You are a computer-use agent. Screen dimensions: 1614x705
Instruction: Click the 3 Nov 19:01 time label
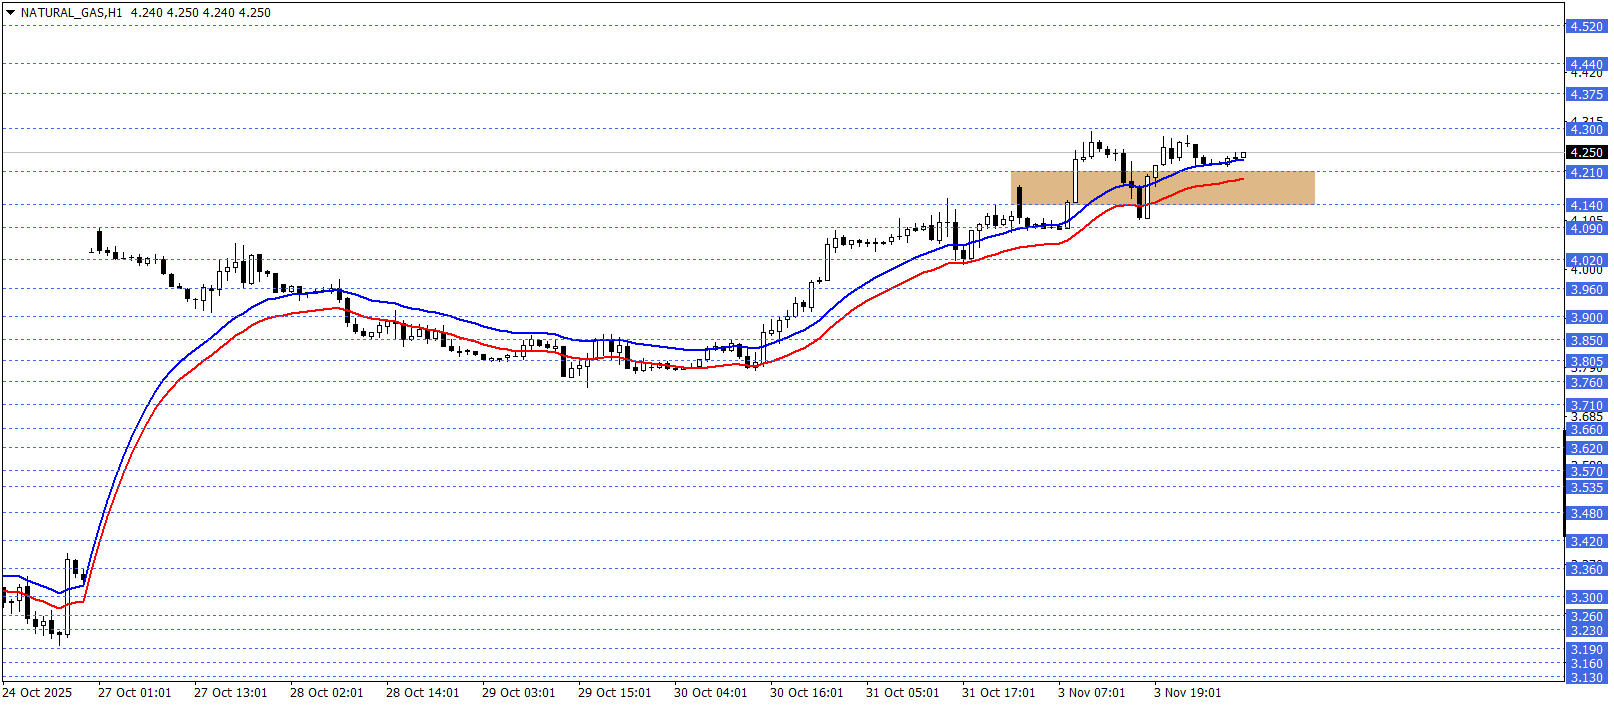1187,693
